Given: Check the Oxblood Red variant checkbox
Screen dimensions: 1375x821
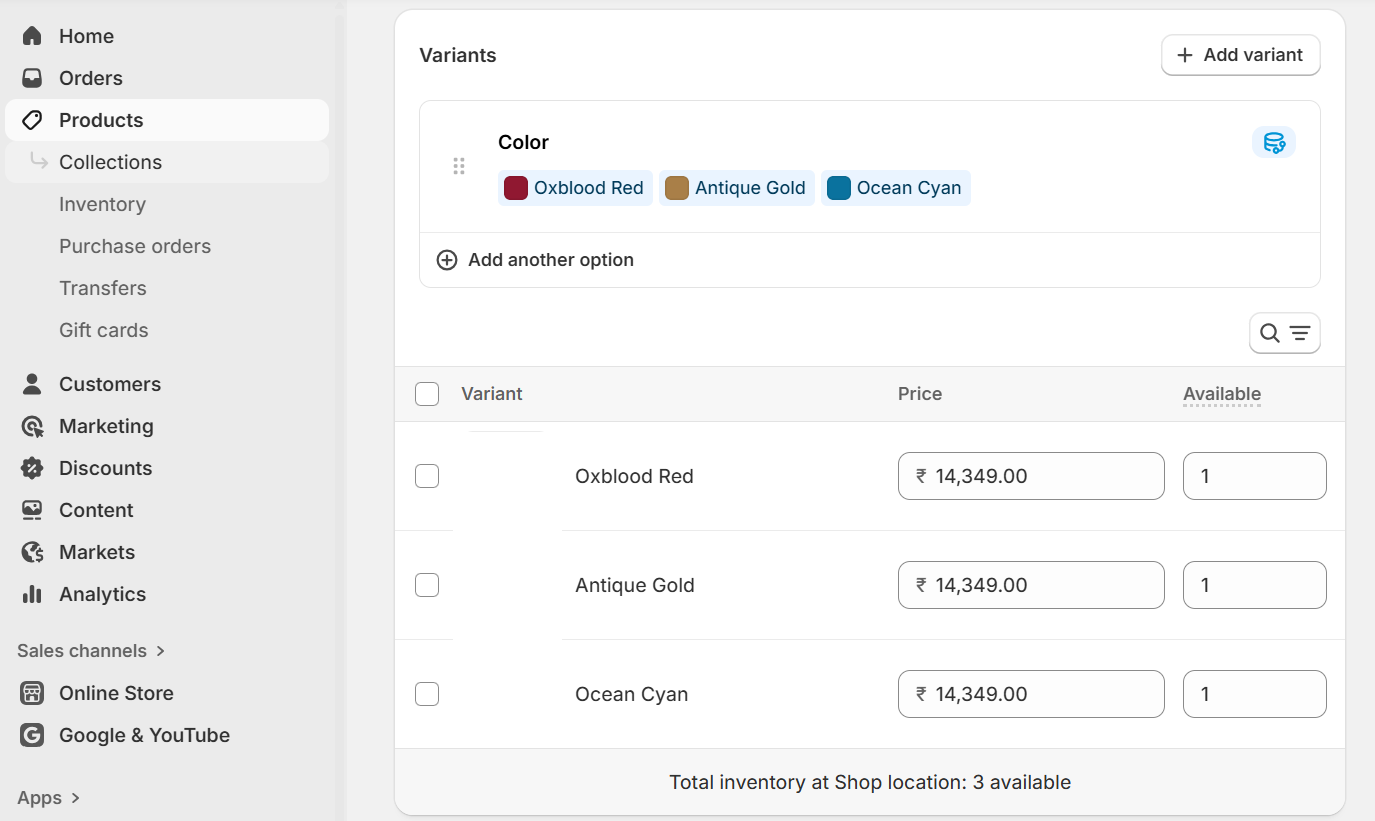Looking at the screenshot, I should point(427,476).
